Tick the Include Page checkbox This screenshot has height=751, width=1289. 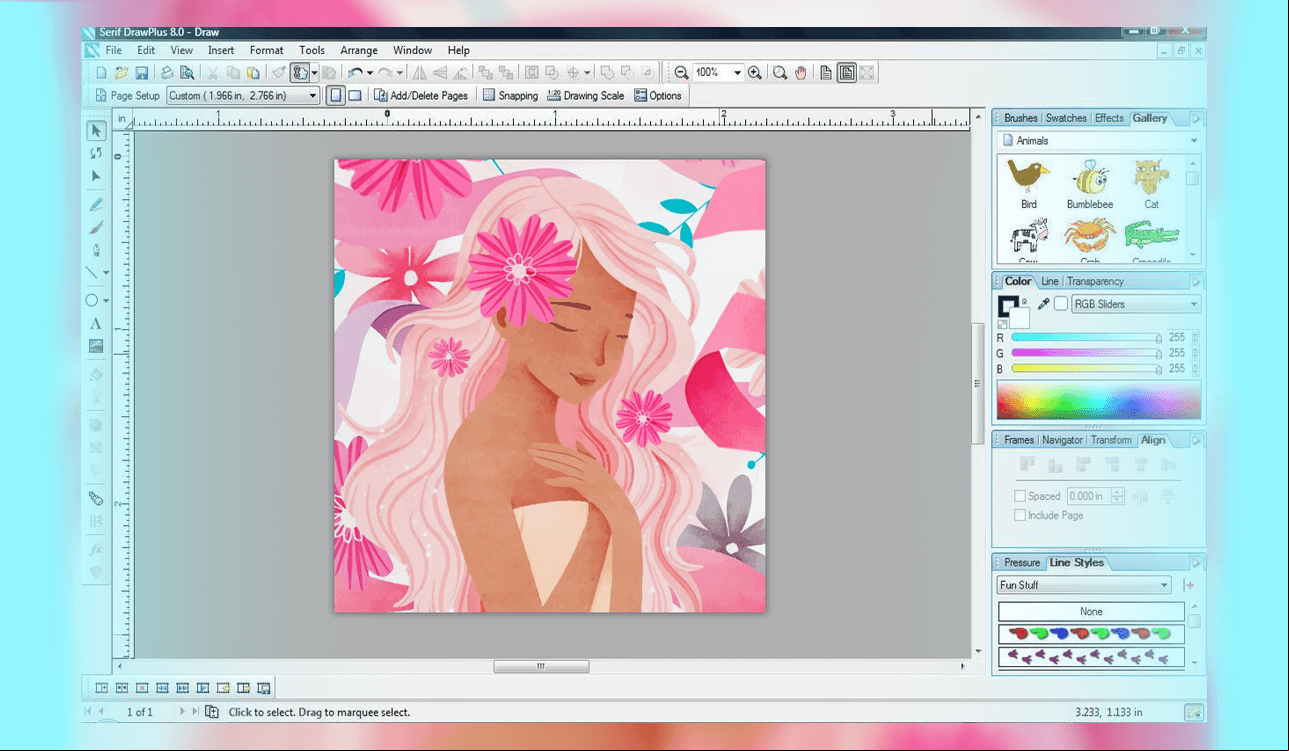1020,515
